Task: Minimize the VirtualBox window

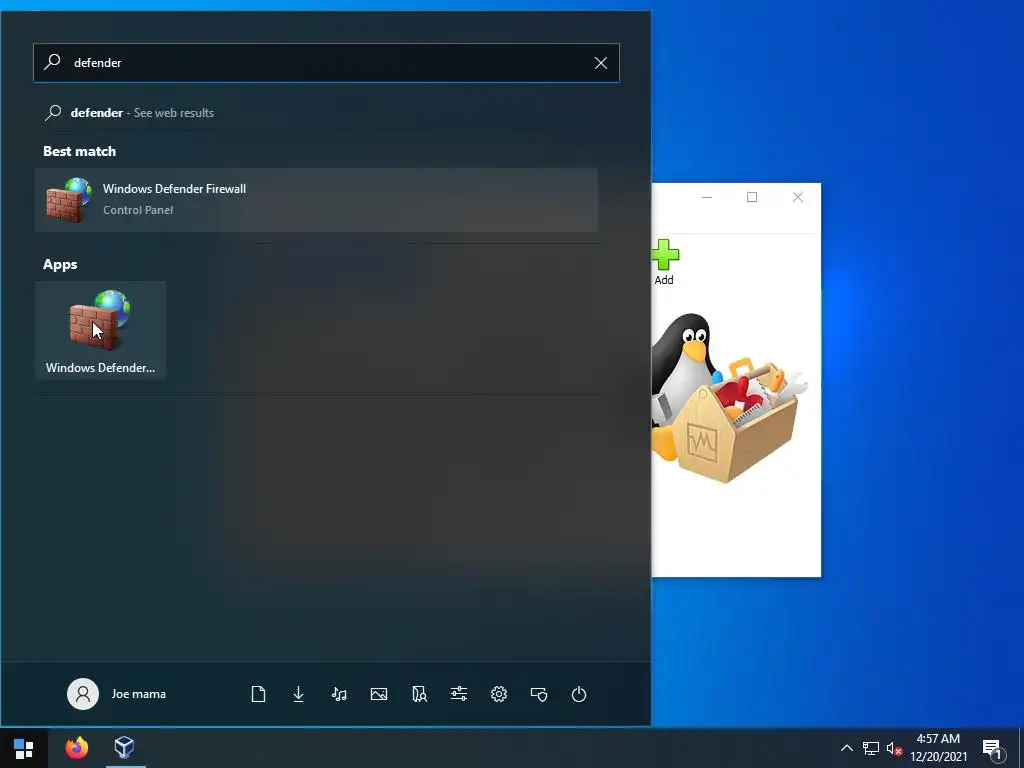Action: (707, 197)
